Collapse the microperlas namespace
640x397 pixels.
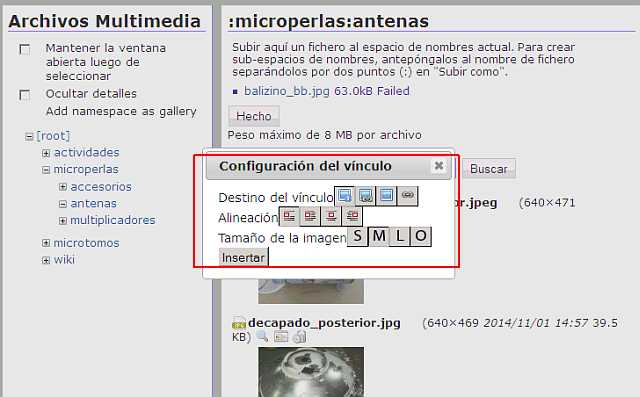(46, 170)
